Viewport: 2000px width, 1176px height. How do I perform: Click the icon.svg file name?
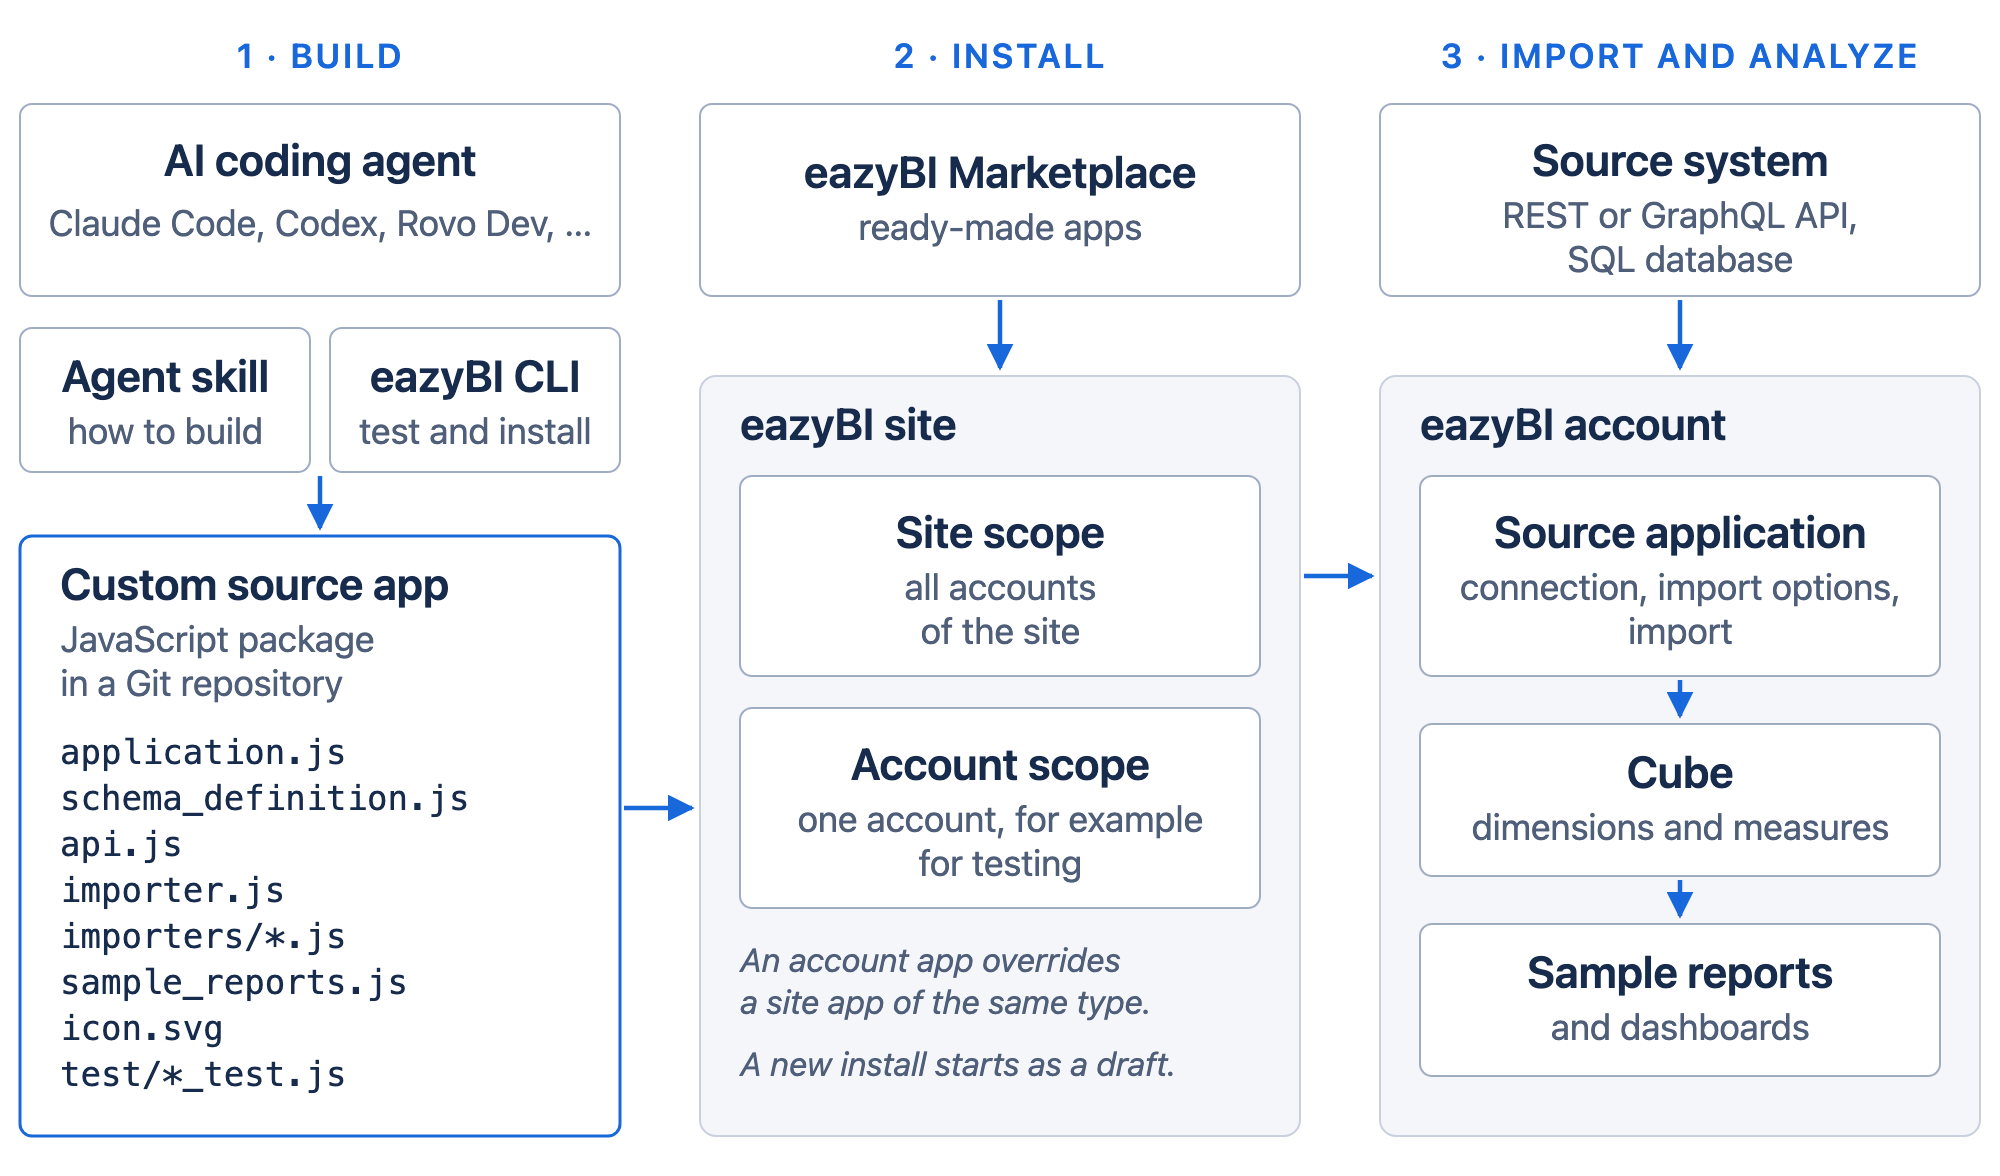click(142, 1028)
